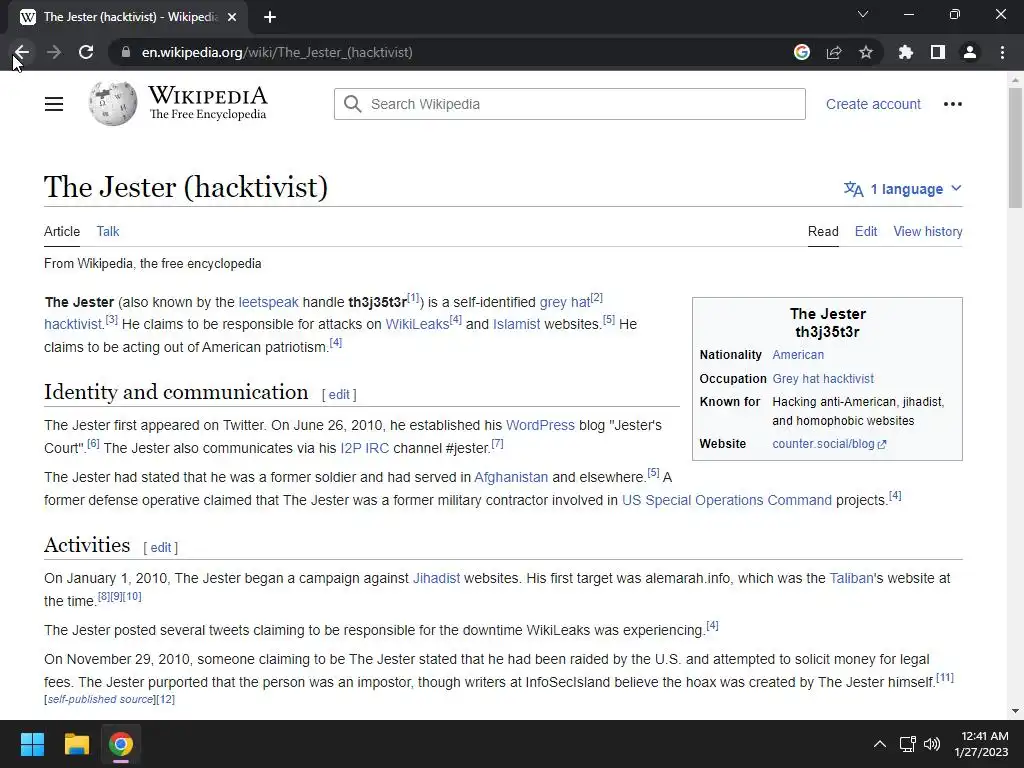Edit Identity and communication section
The width and height of the screenshot is (1024, 768).
pyautogui.click(x=339, y=394)
